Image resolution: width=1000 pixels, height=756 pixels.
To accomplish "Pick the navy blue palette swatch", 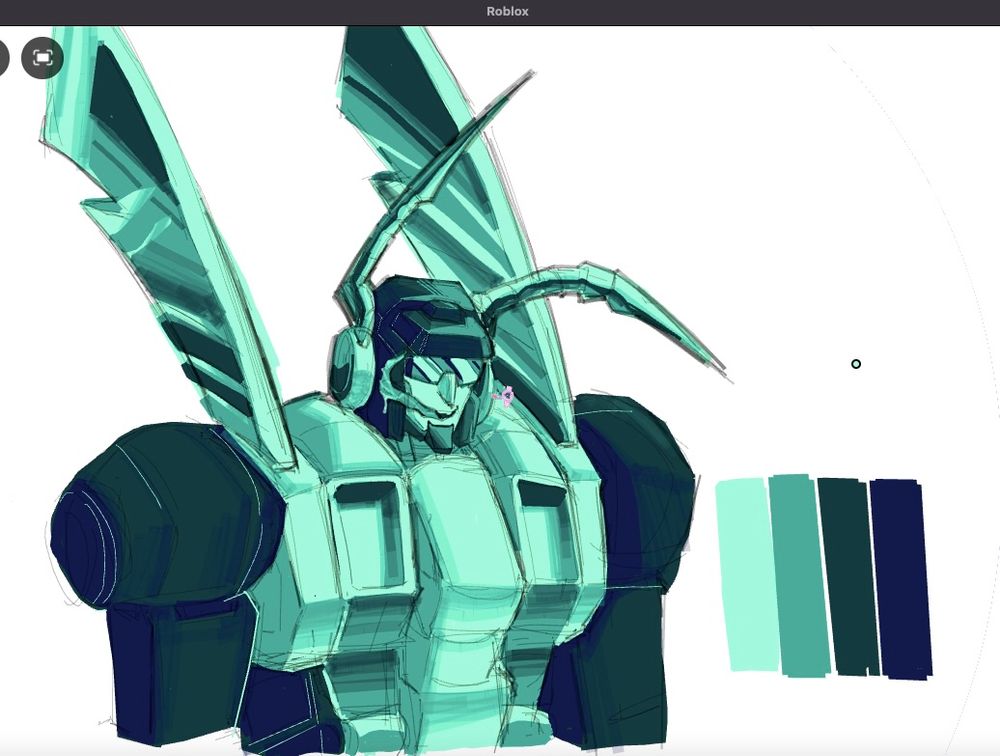I will coord(901,579).
